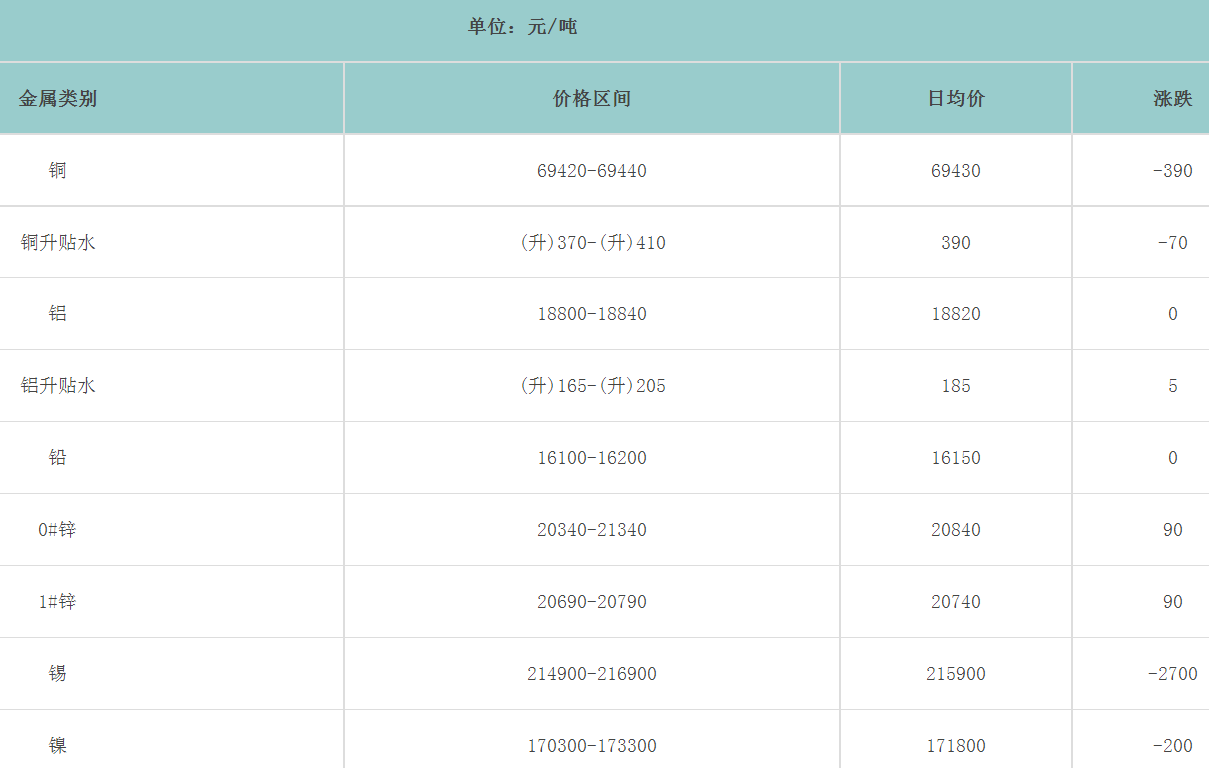Click the 日均价 column header
The image size is (1209, 768).
point(956,99)
